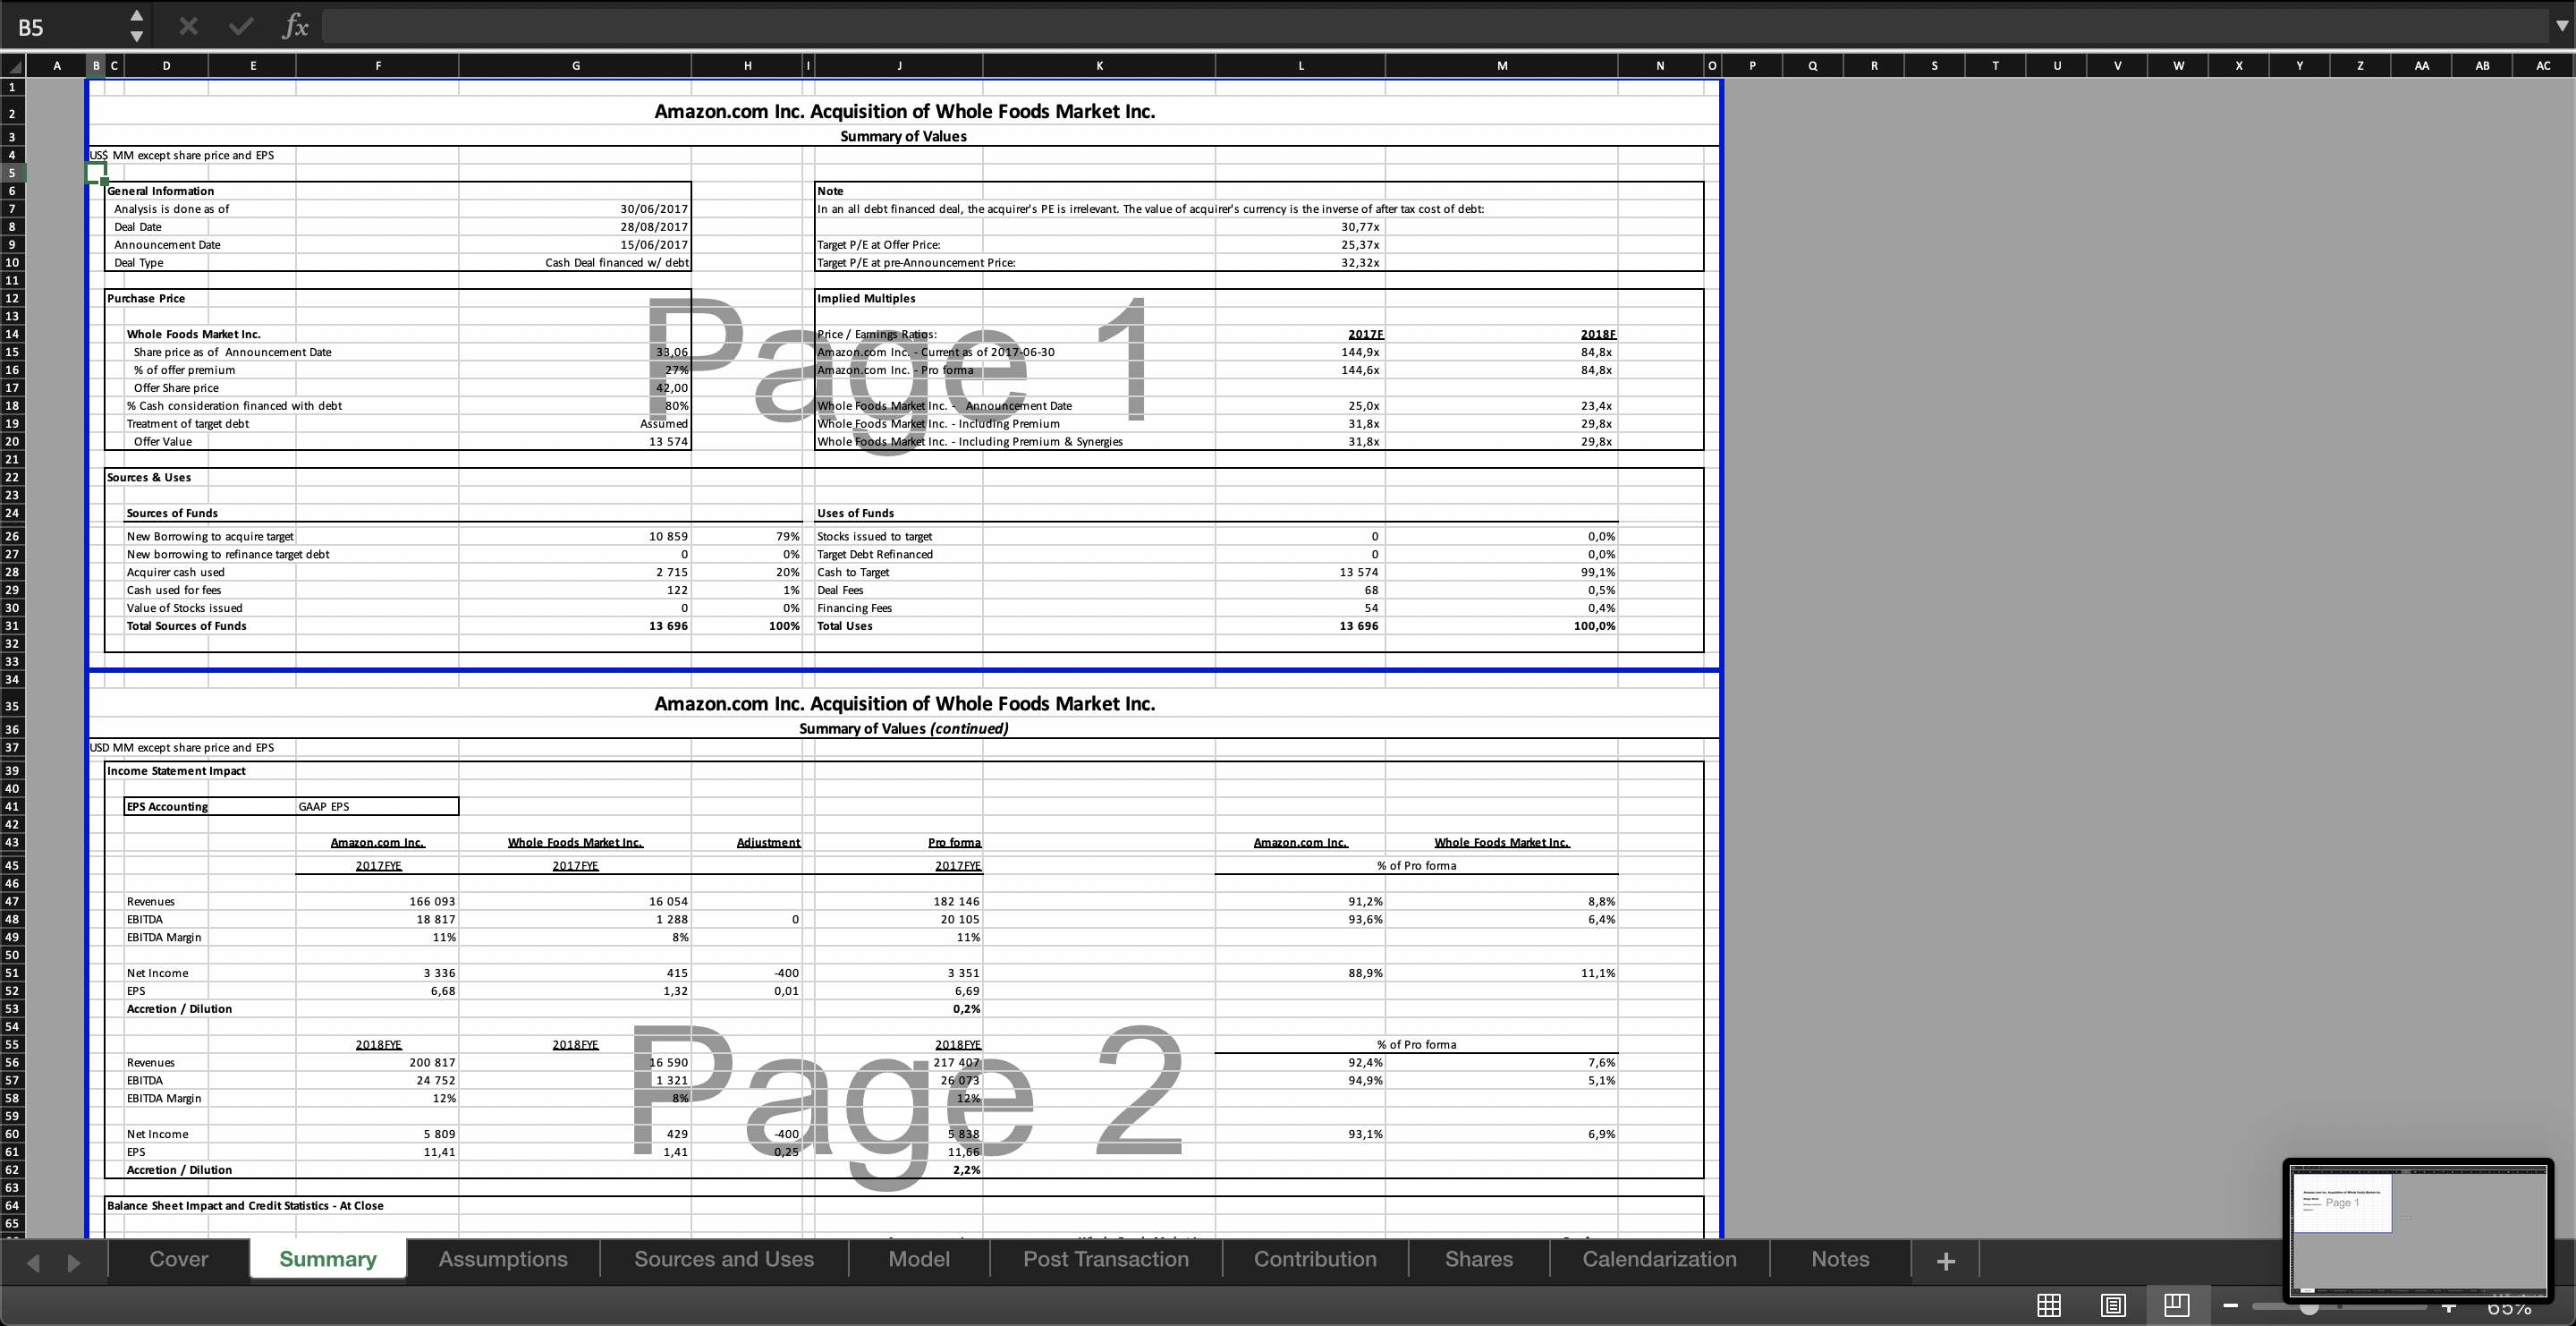The width and height of the screenshot is (2576, 1326).
Task: Open the Name Box dropdown arrows
Action: [137, 26]
